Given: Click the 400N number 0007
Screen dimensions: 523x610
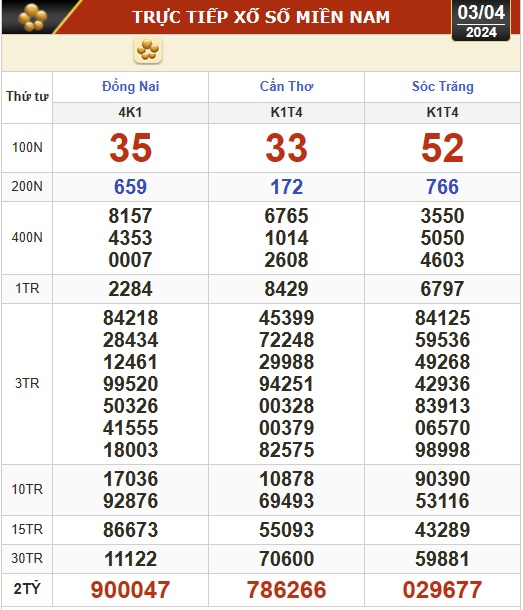Looking at the screenshot, I should click(130, 260).
